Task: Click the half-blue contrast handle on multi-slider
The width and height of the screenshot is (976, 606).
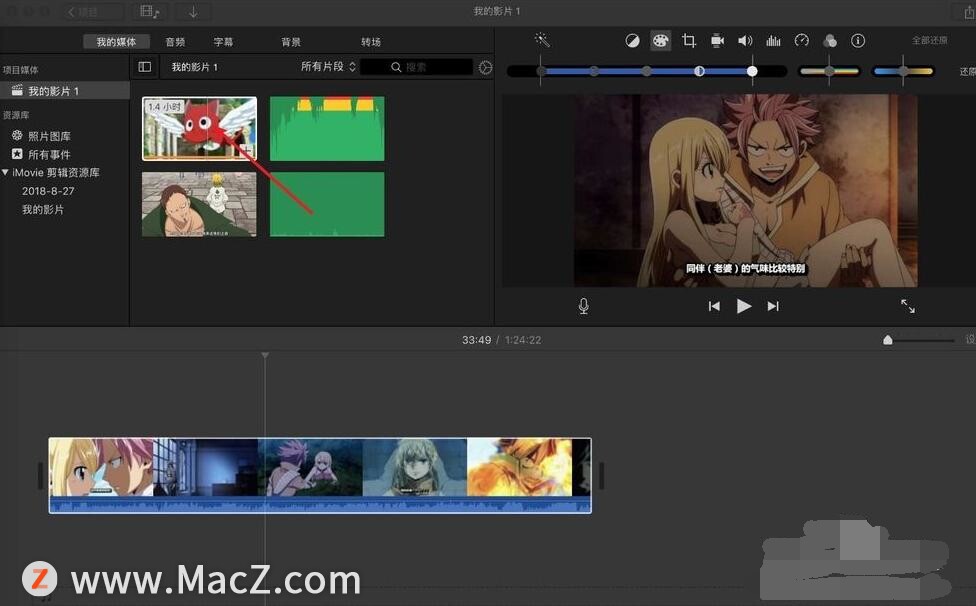Action: [699, 71]
